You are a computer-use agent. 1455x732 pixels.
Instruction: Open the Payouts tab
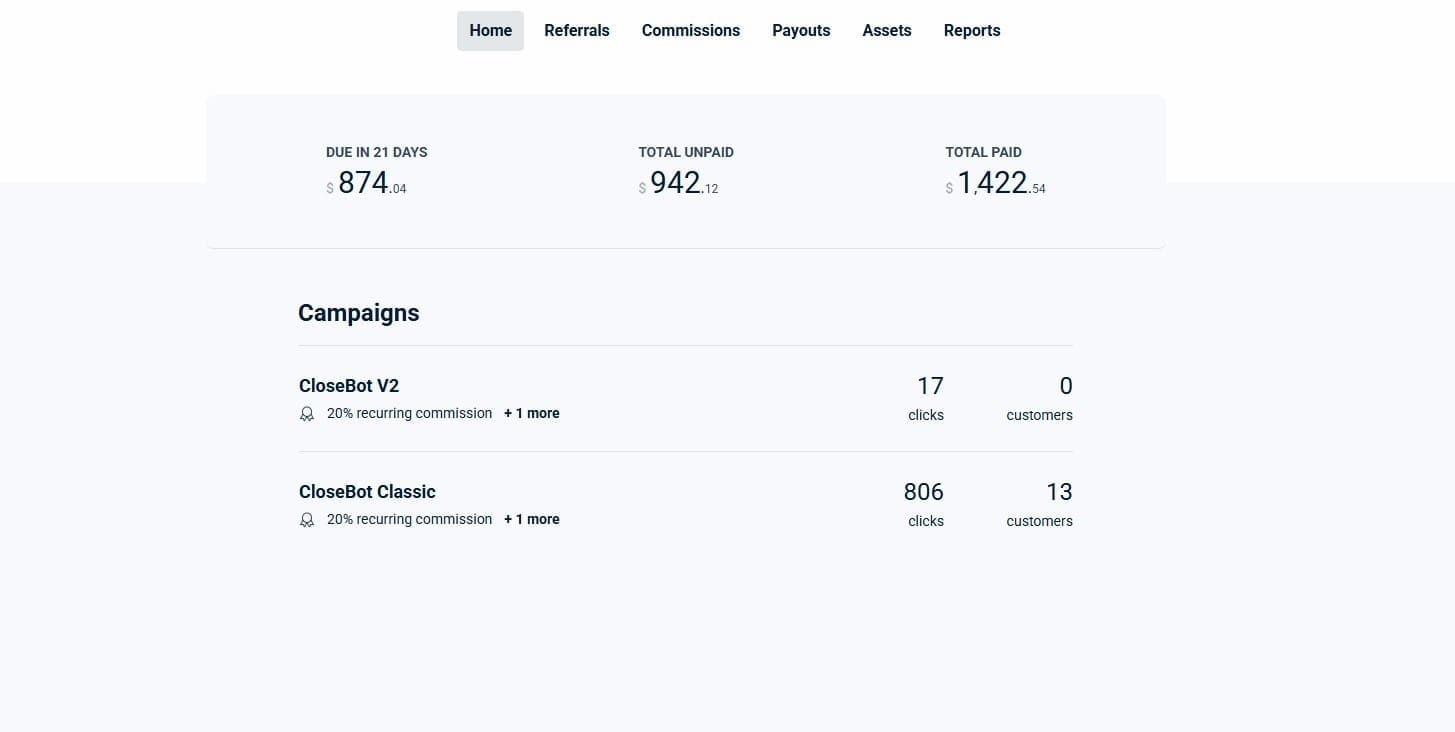(801, 31)
